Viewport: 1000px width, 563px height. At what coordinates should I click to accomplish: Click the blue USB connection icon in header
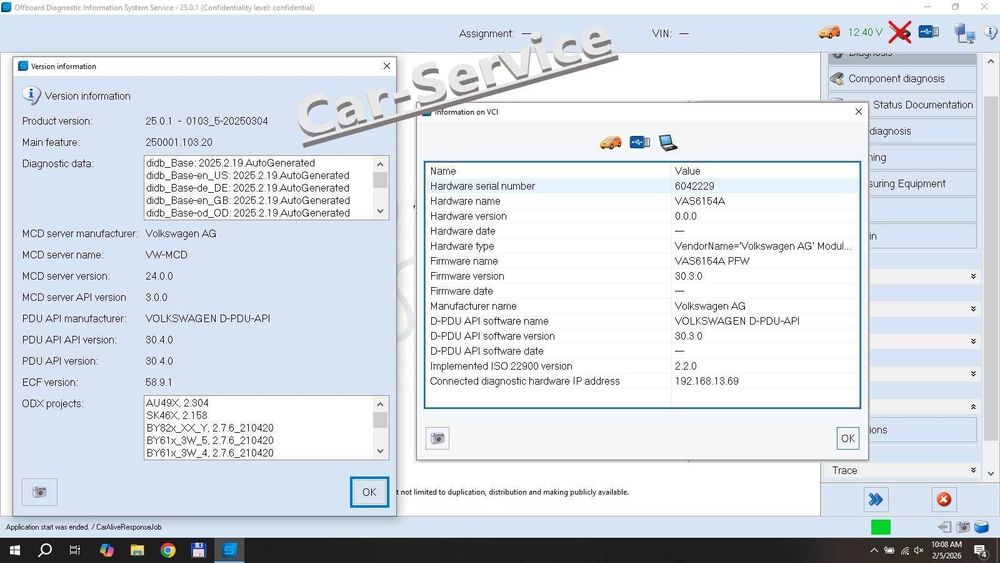pos(929,32)
